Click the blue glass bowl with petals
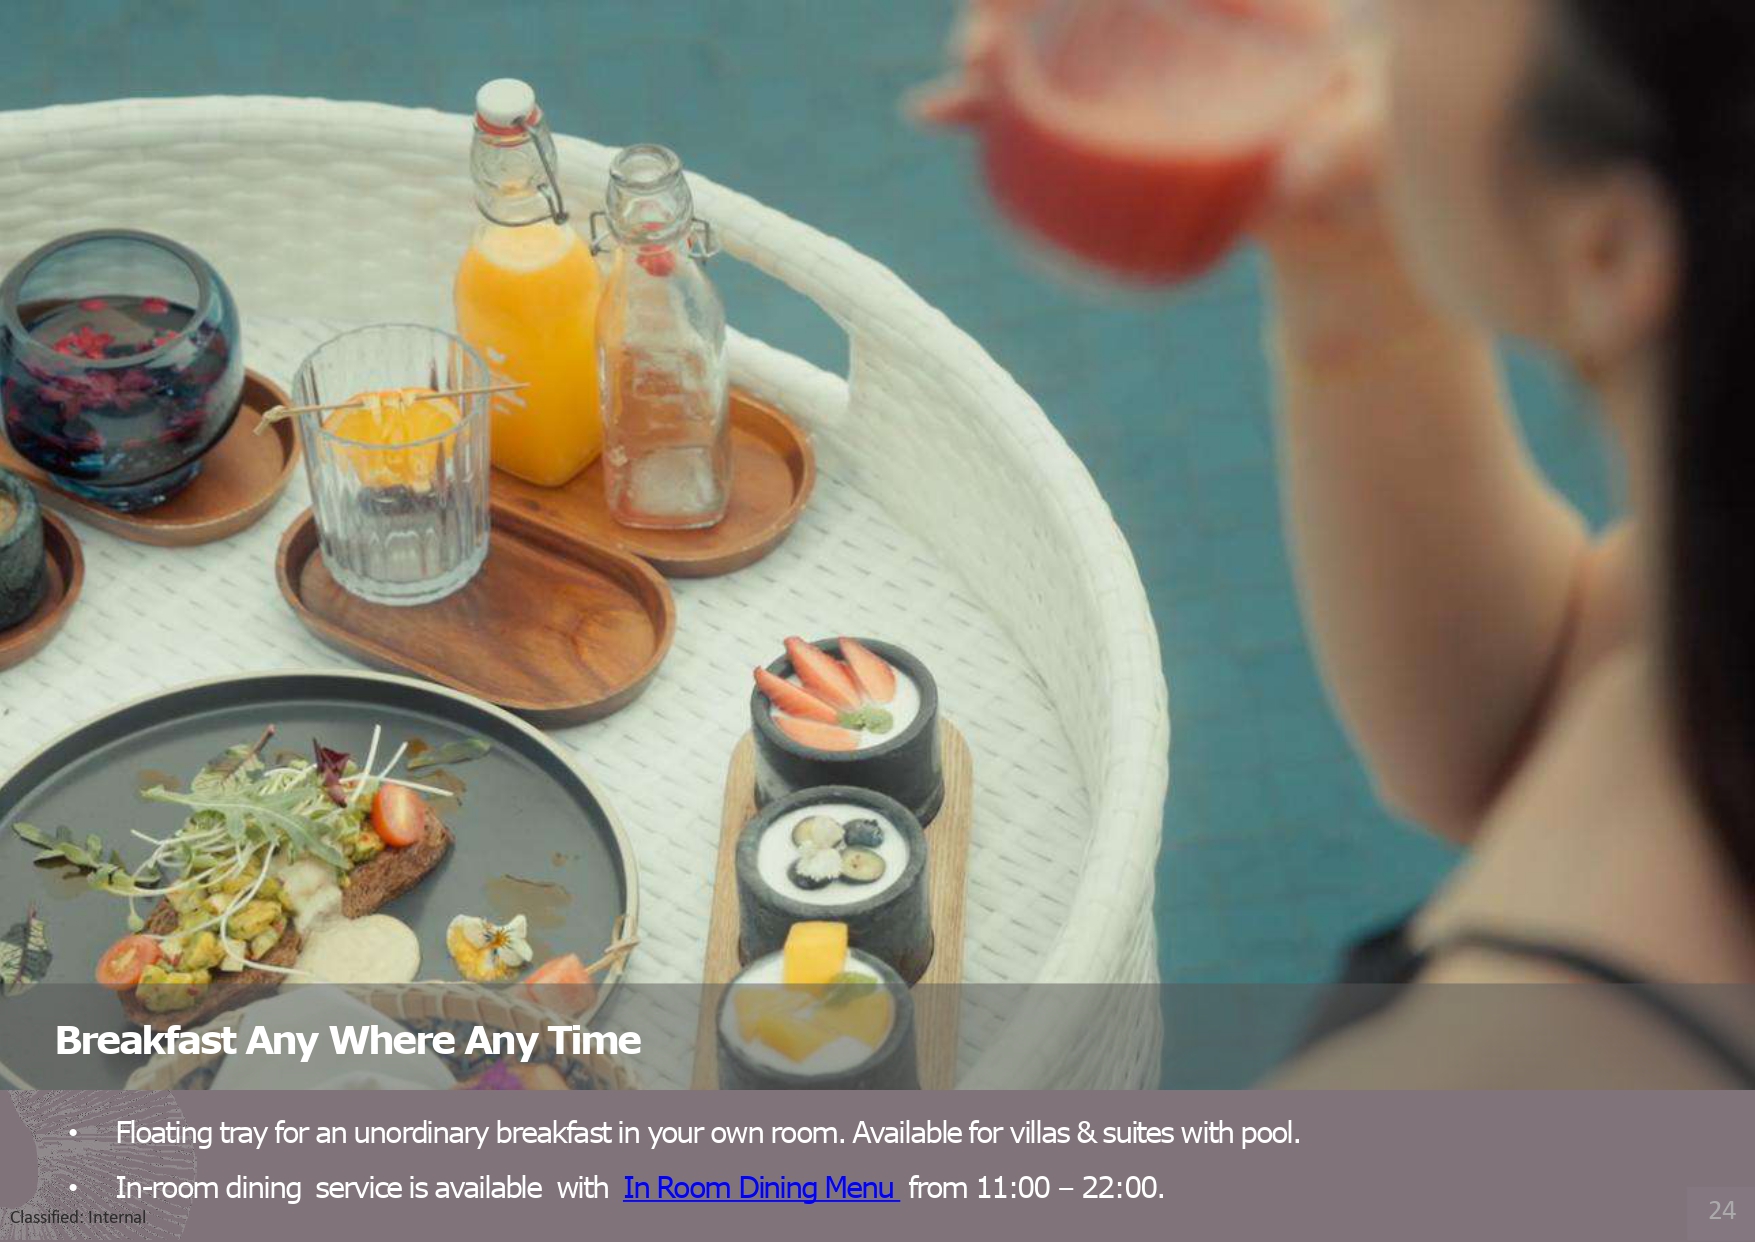Viewport: 1755px width, 1242px height. pos(118,370)
